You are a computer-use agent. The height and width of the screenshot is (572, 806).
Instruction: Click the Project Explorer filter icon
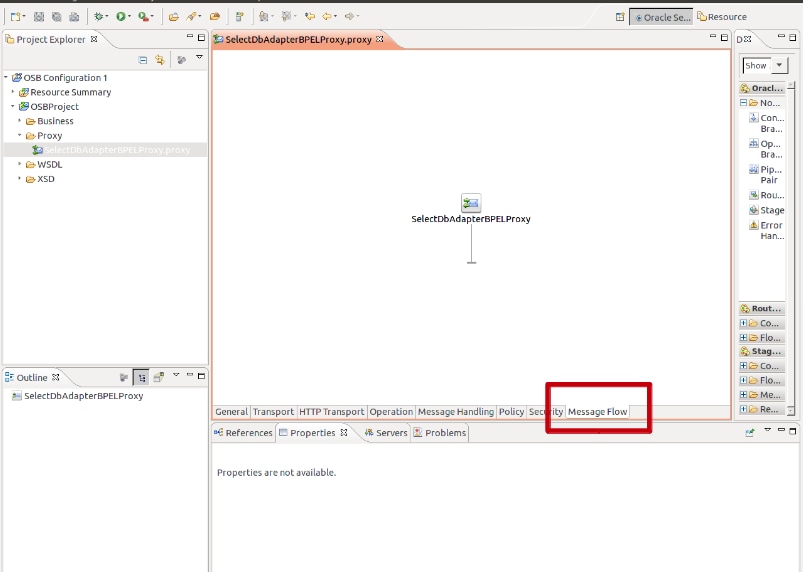point(181,60)
